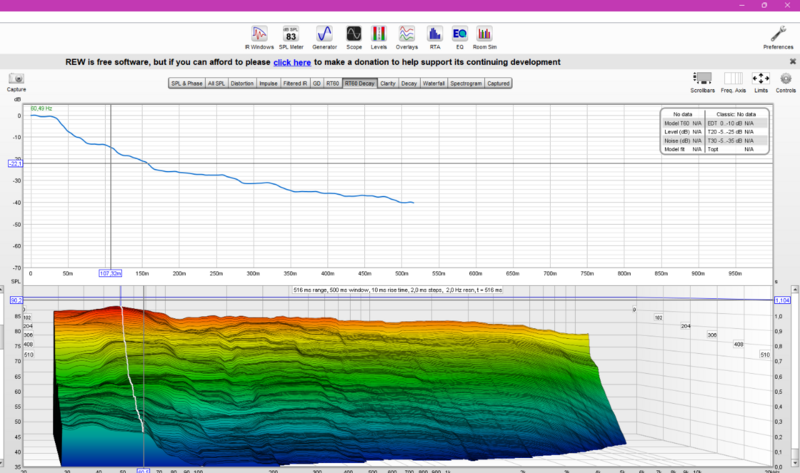Open the IR Windows tool

[260, 33]
